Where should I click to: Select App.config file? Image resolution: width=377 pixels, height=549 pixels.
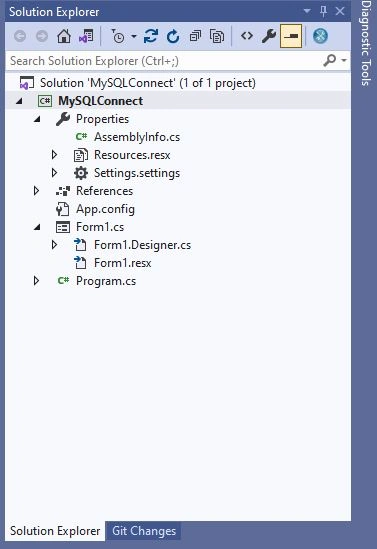105,209
